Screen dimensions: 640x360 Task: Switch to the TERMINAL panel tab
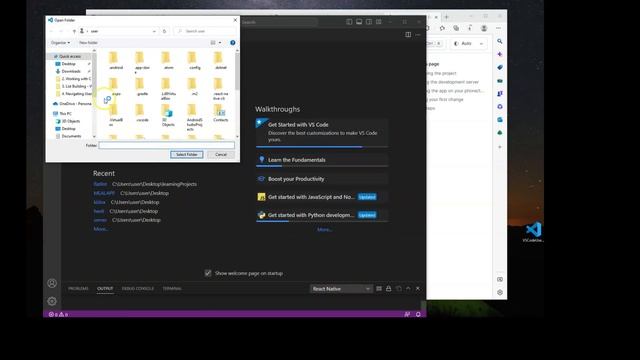pyautogui.click(x=172, y=289)
